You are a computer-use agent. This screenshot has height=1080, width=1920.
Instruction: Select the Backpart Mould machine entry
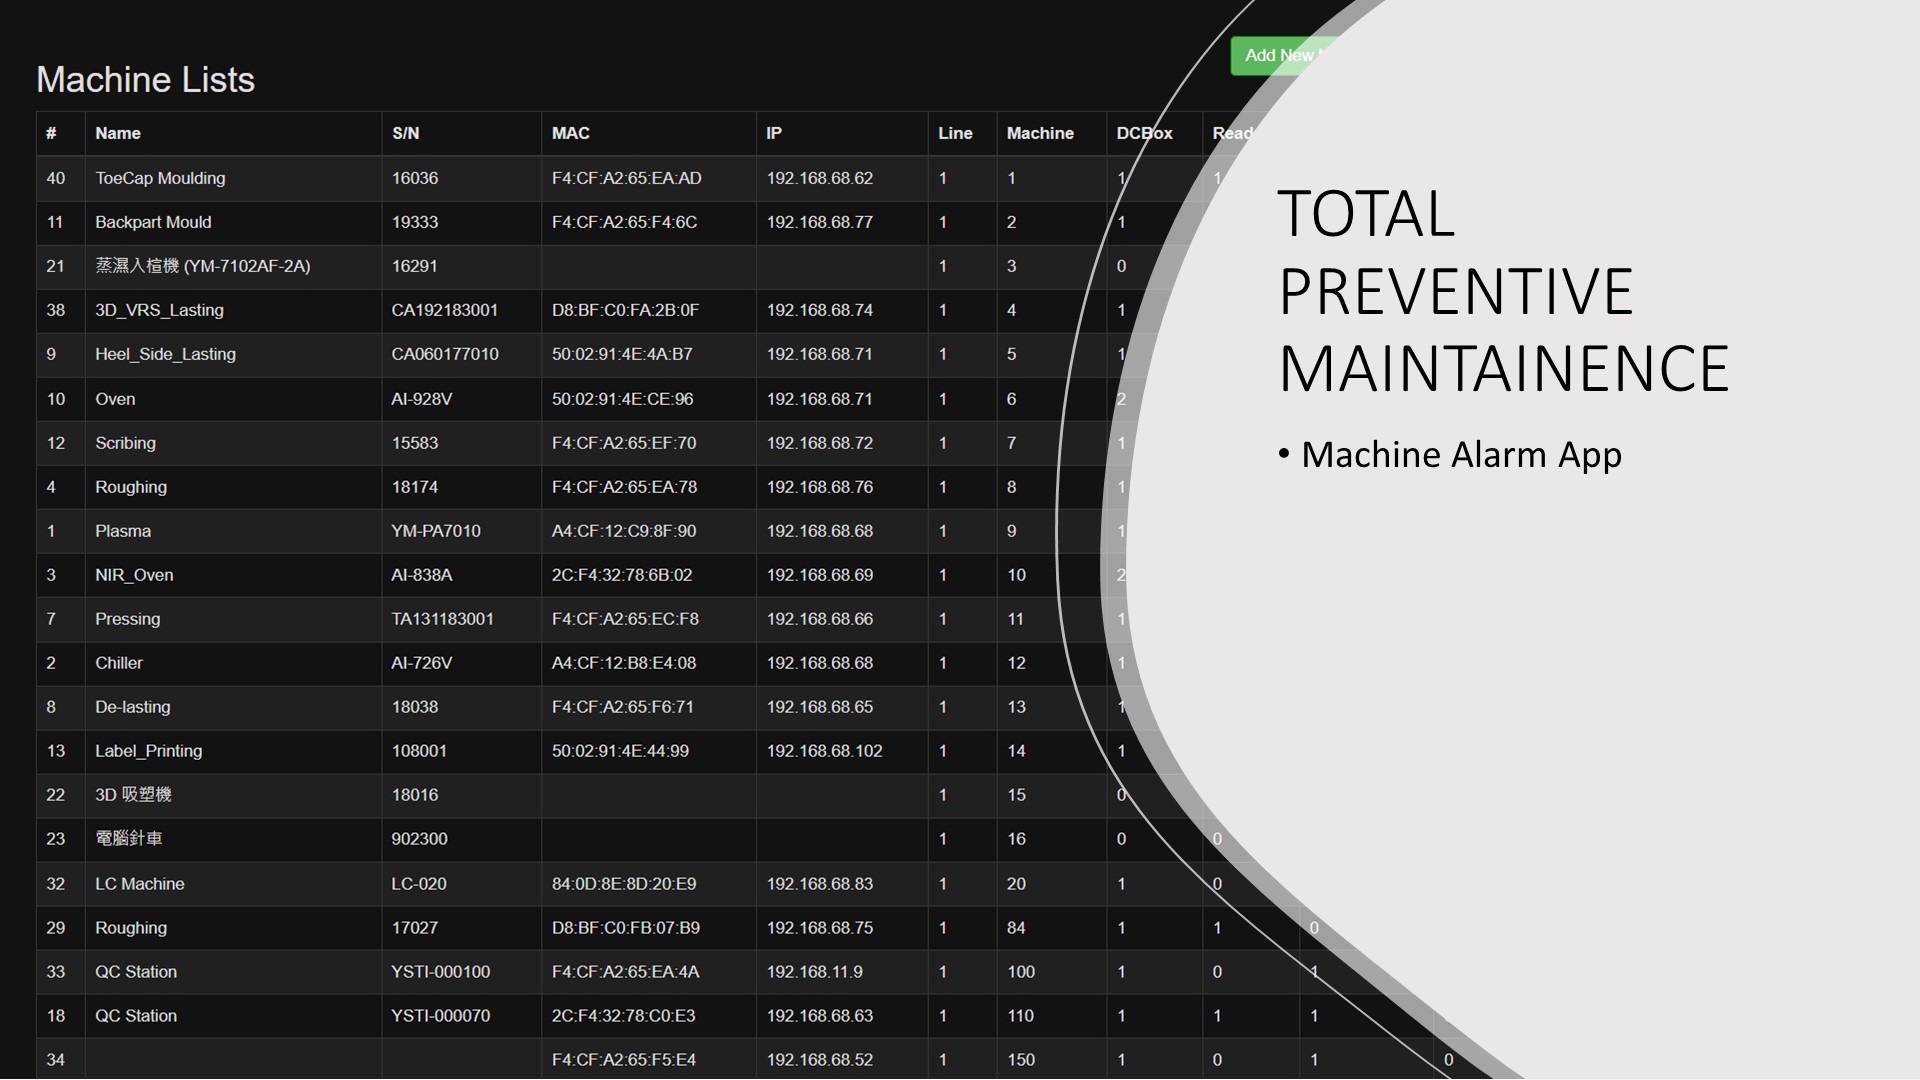(153, 222)
